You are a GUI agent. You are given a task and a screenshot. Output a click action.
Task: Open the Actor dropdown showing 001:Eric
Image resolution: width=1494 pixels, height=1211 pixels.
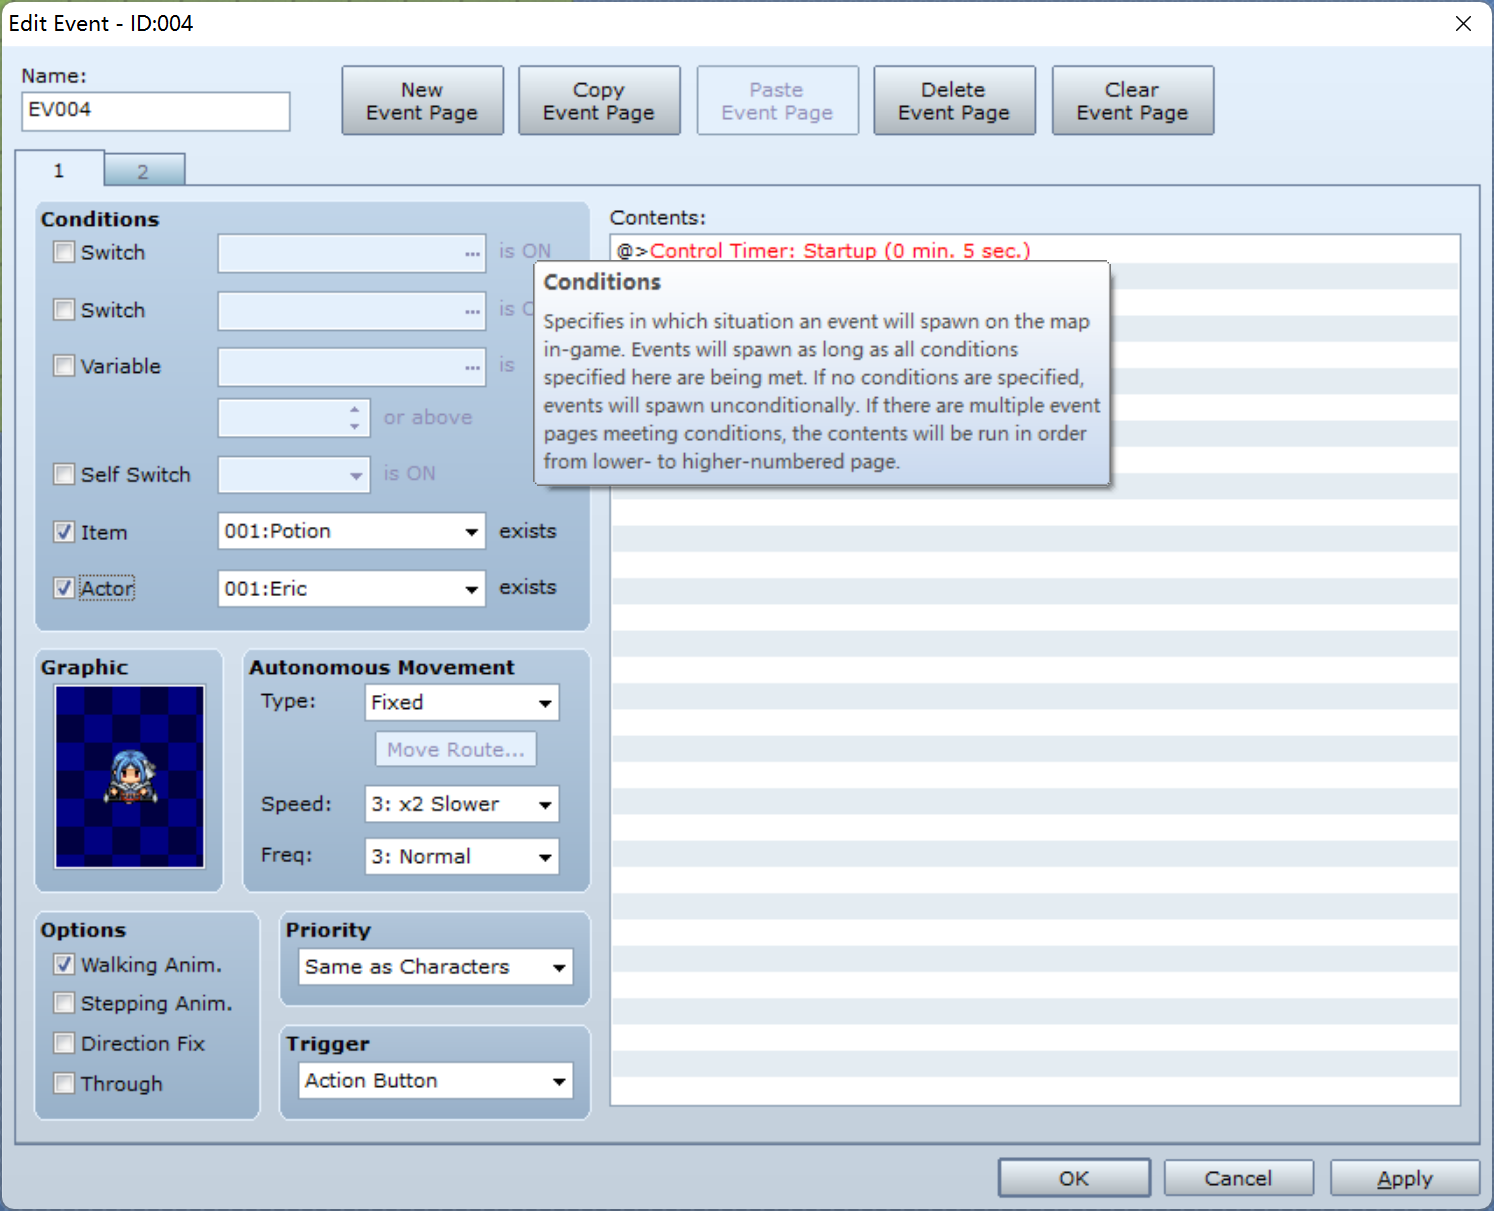352,588
